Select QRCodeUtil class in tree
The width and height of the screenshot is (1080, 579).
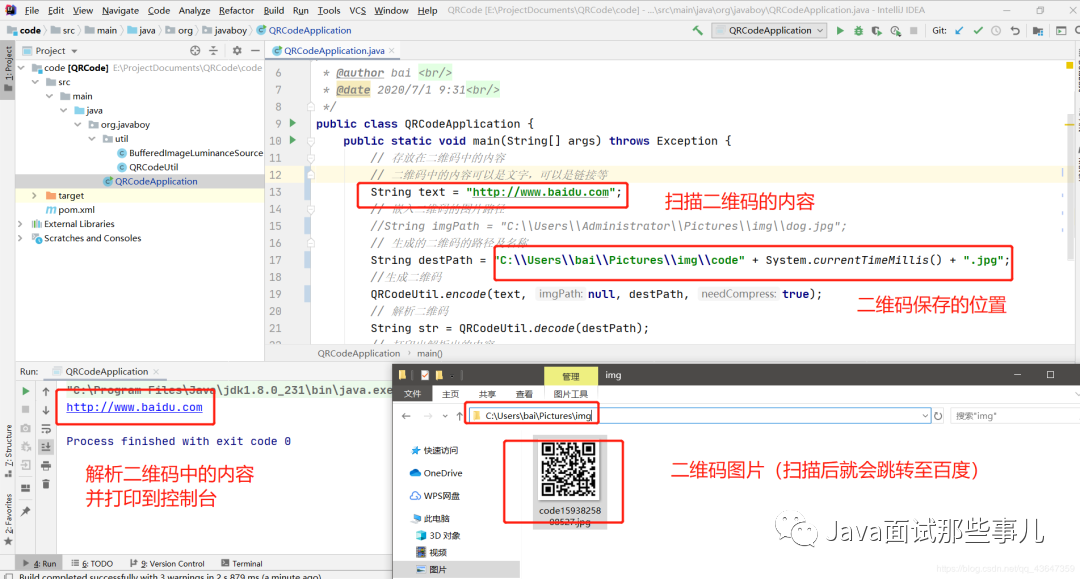(154, 167)
